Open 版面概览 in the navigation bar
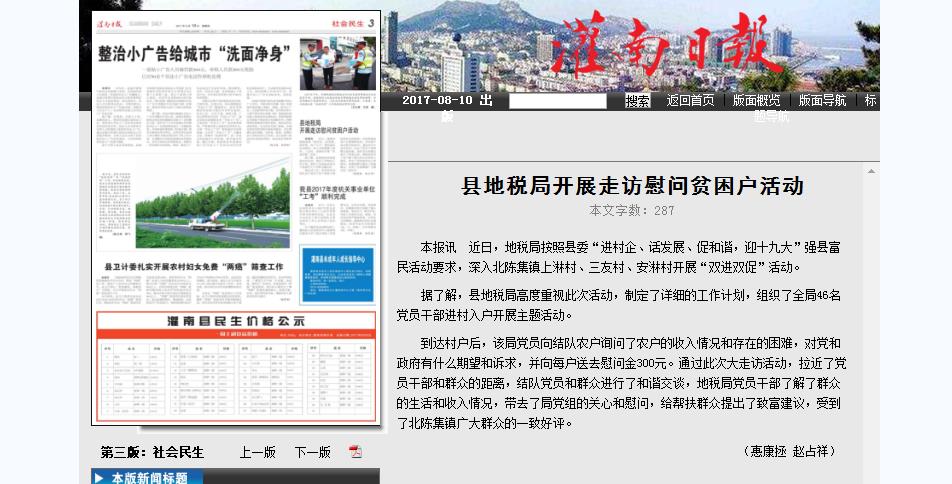 pyautogui.click(x=756, y=101)
